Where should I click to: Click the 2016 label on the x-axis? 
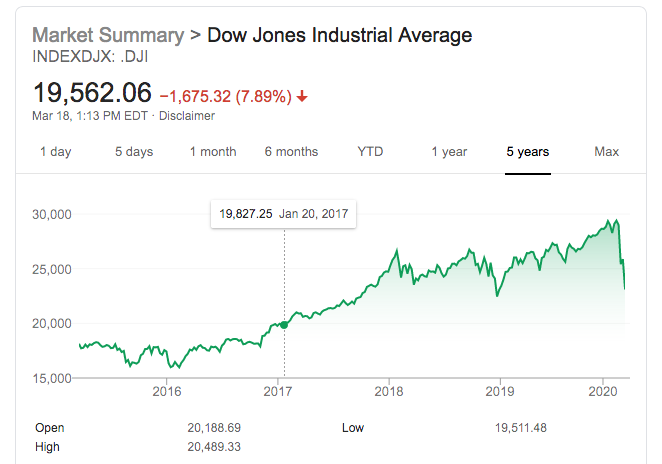coord(167,390)
